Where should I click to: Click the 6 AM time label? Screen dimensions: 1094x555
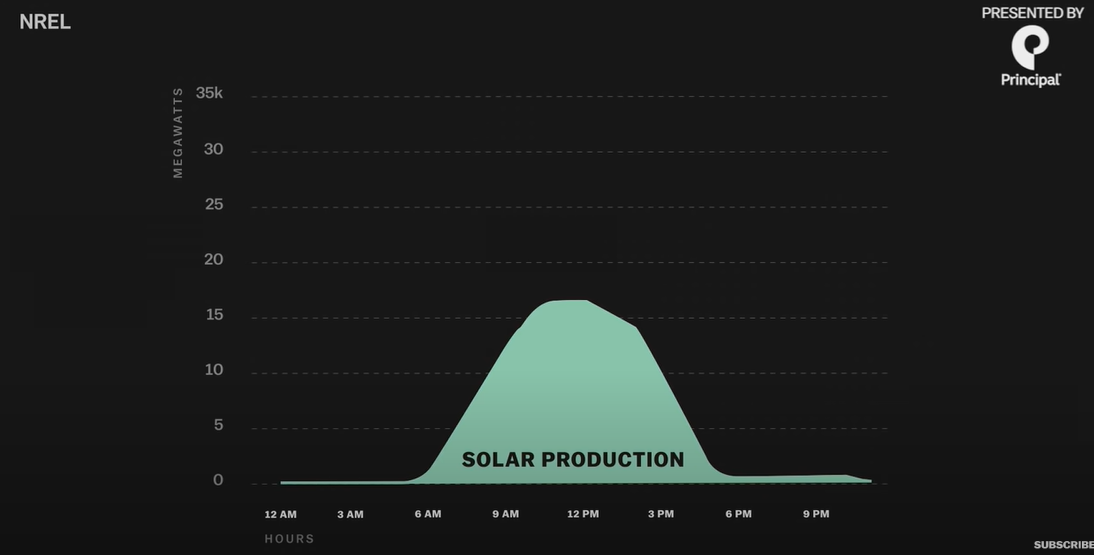tap(428, 514)
